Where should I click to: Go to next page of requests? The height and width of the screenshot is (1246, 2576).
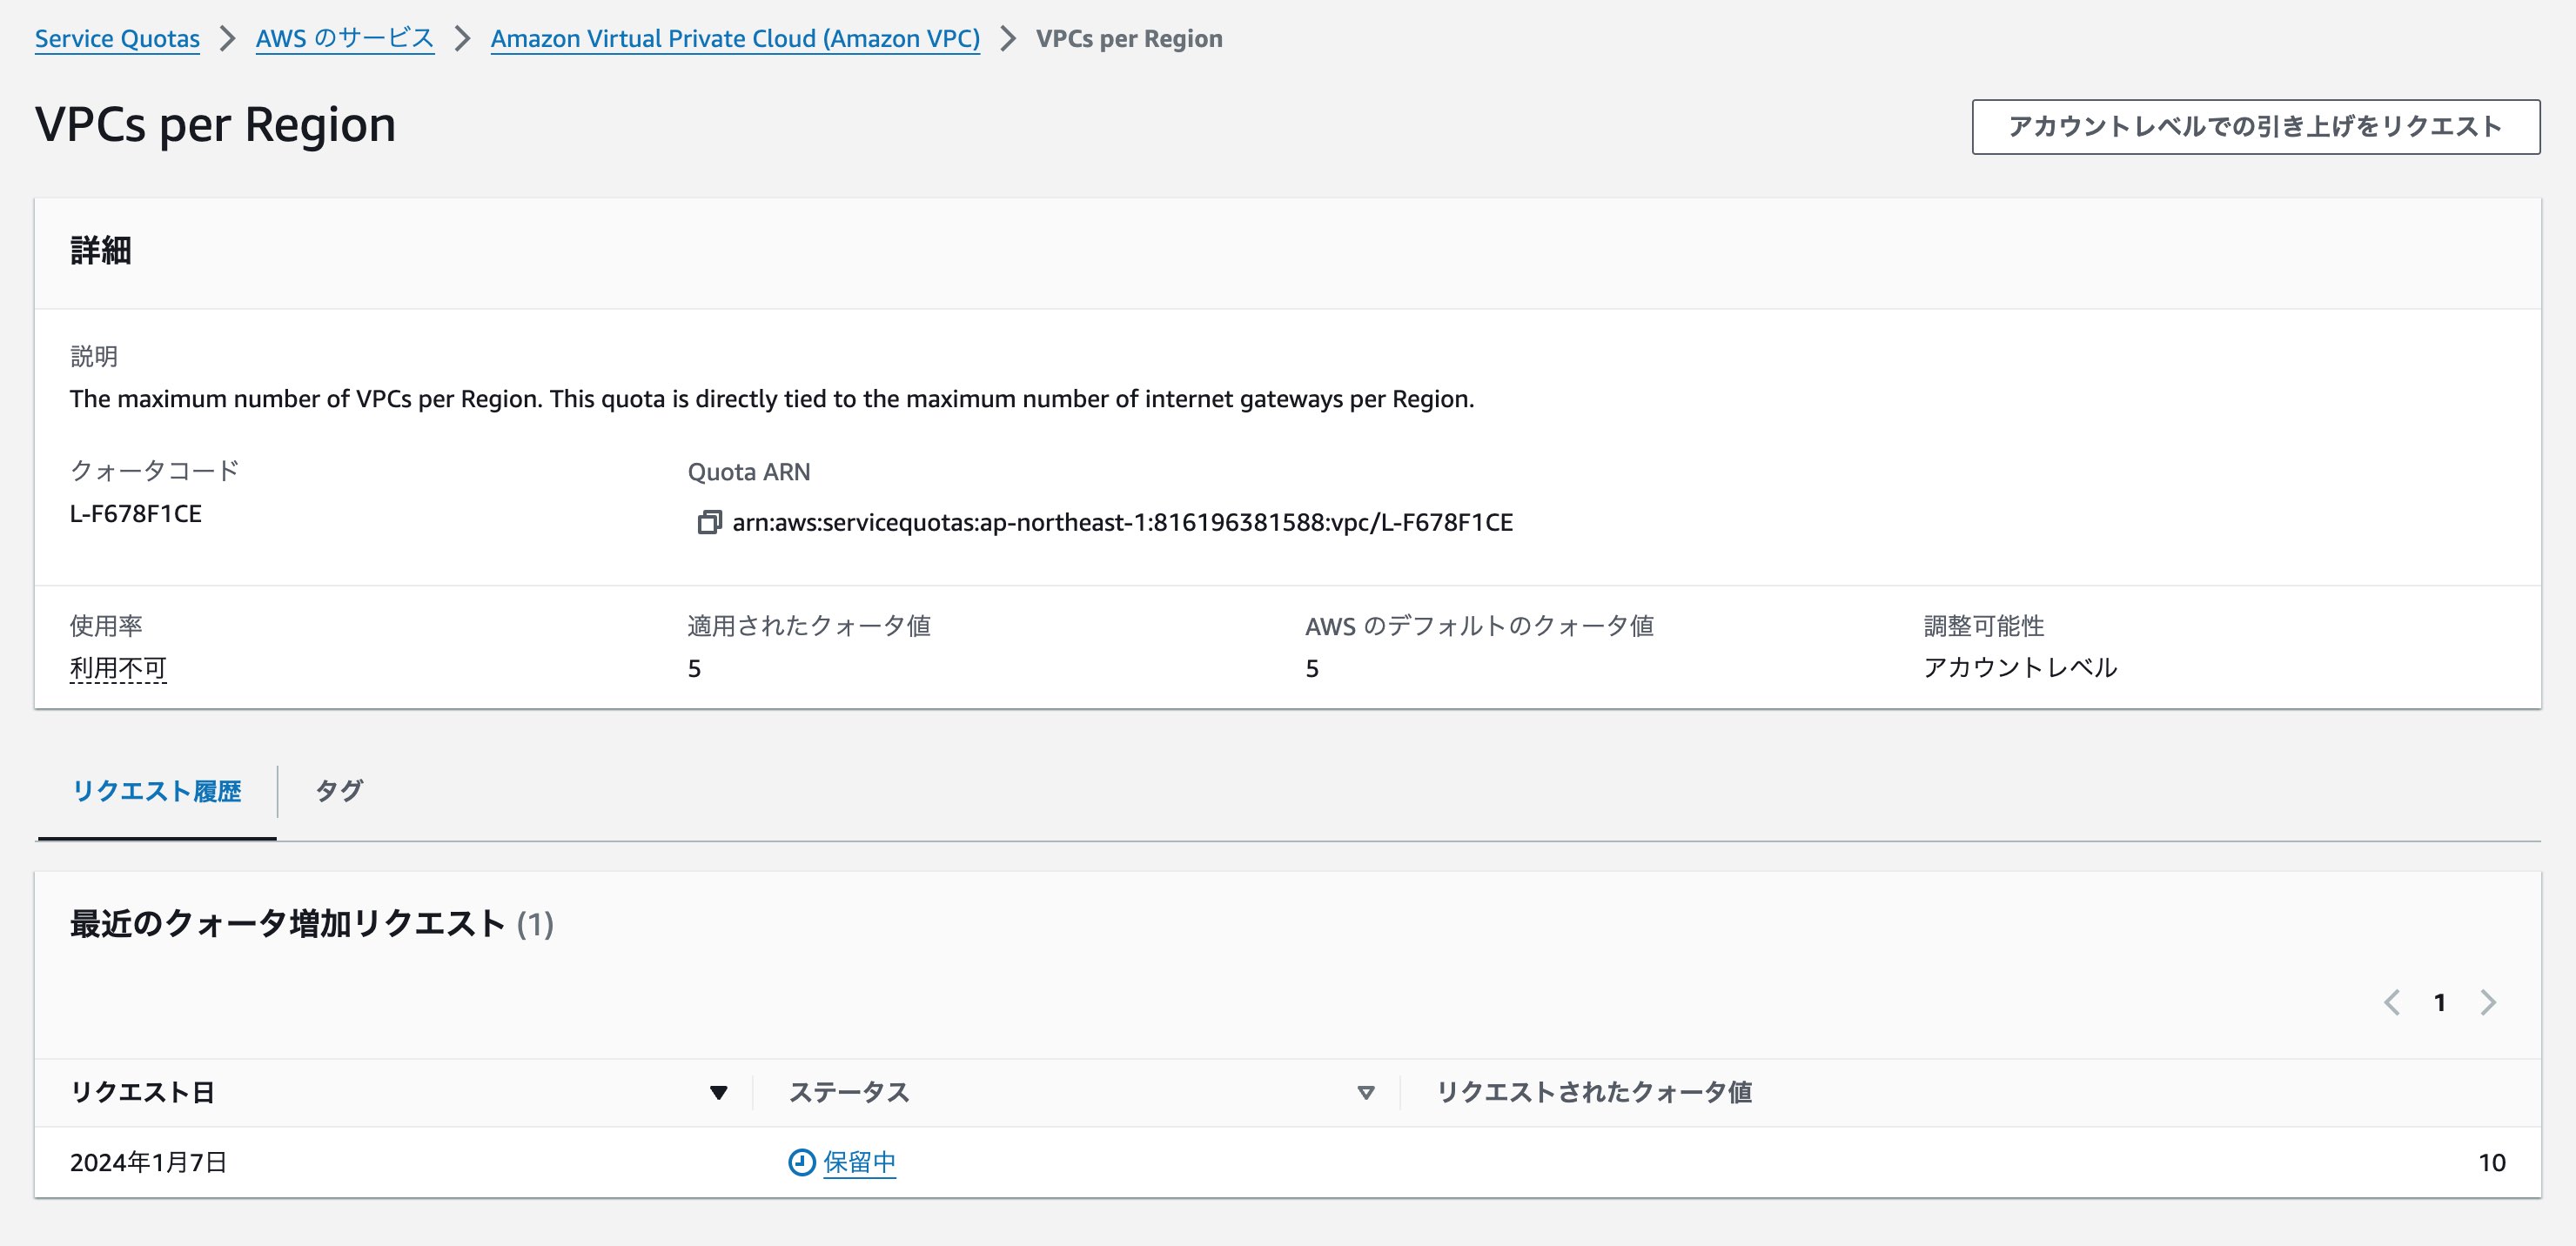2488,1002
